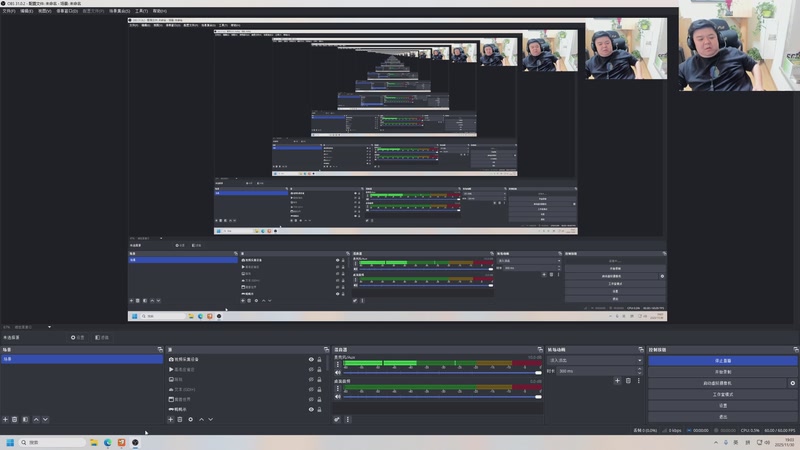Show hidden system tray icons chevron
Viewport: 800px width, 450px height.
716,442
